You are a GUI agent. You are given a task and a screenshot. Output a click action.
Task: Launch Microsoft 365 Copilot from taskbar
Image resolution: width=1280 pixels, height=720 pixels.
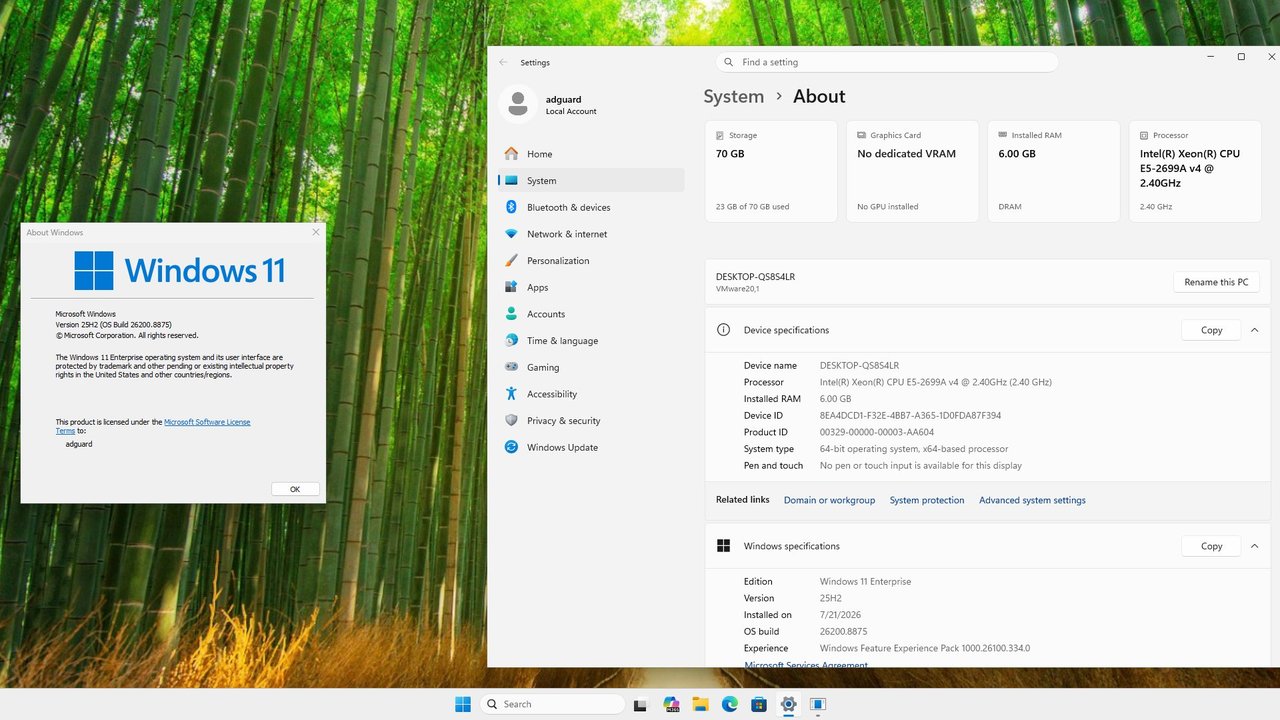click(x=671, y=704)
